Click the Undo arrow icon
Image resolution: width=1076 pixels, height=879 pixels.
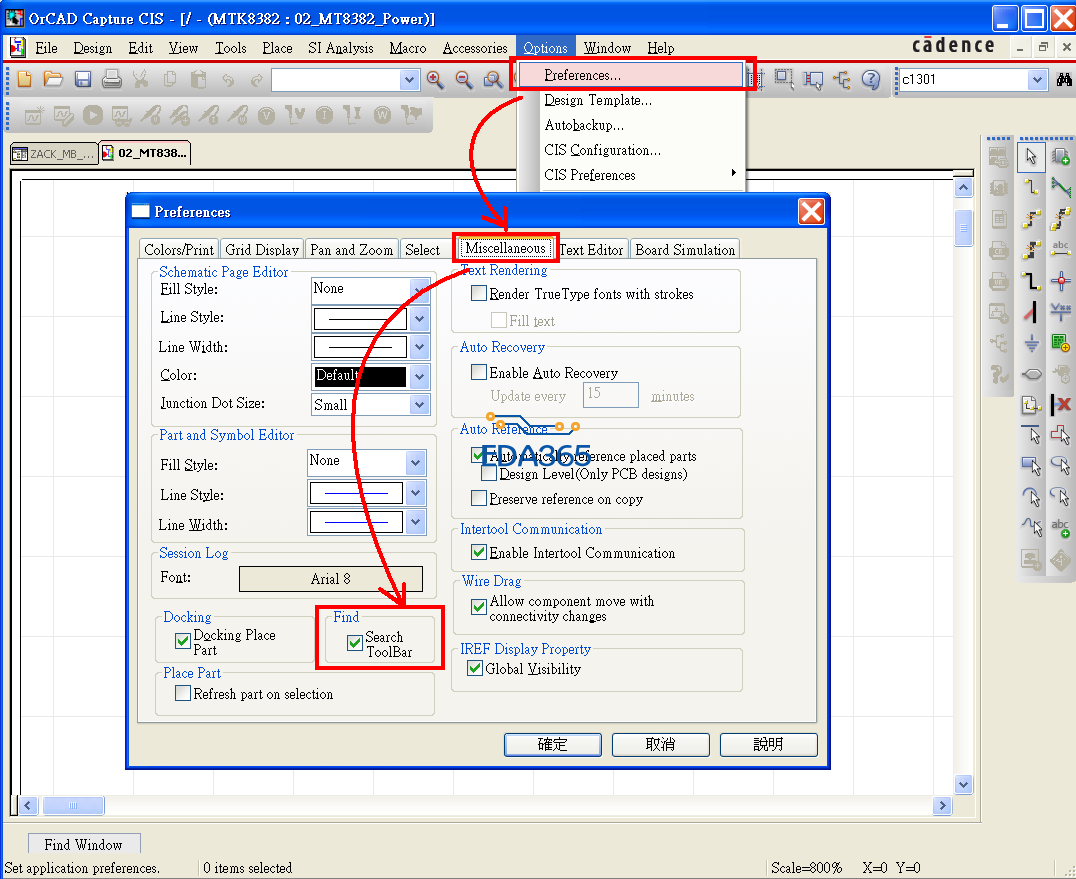[x=228, y=80]
